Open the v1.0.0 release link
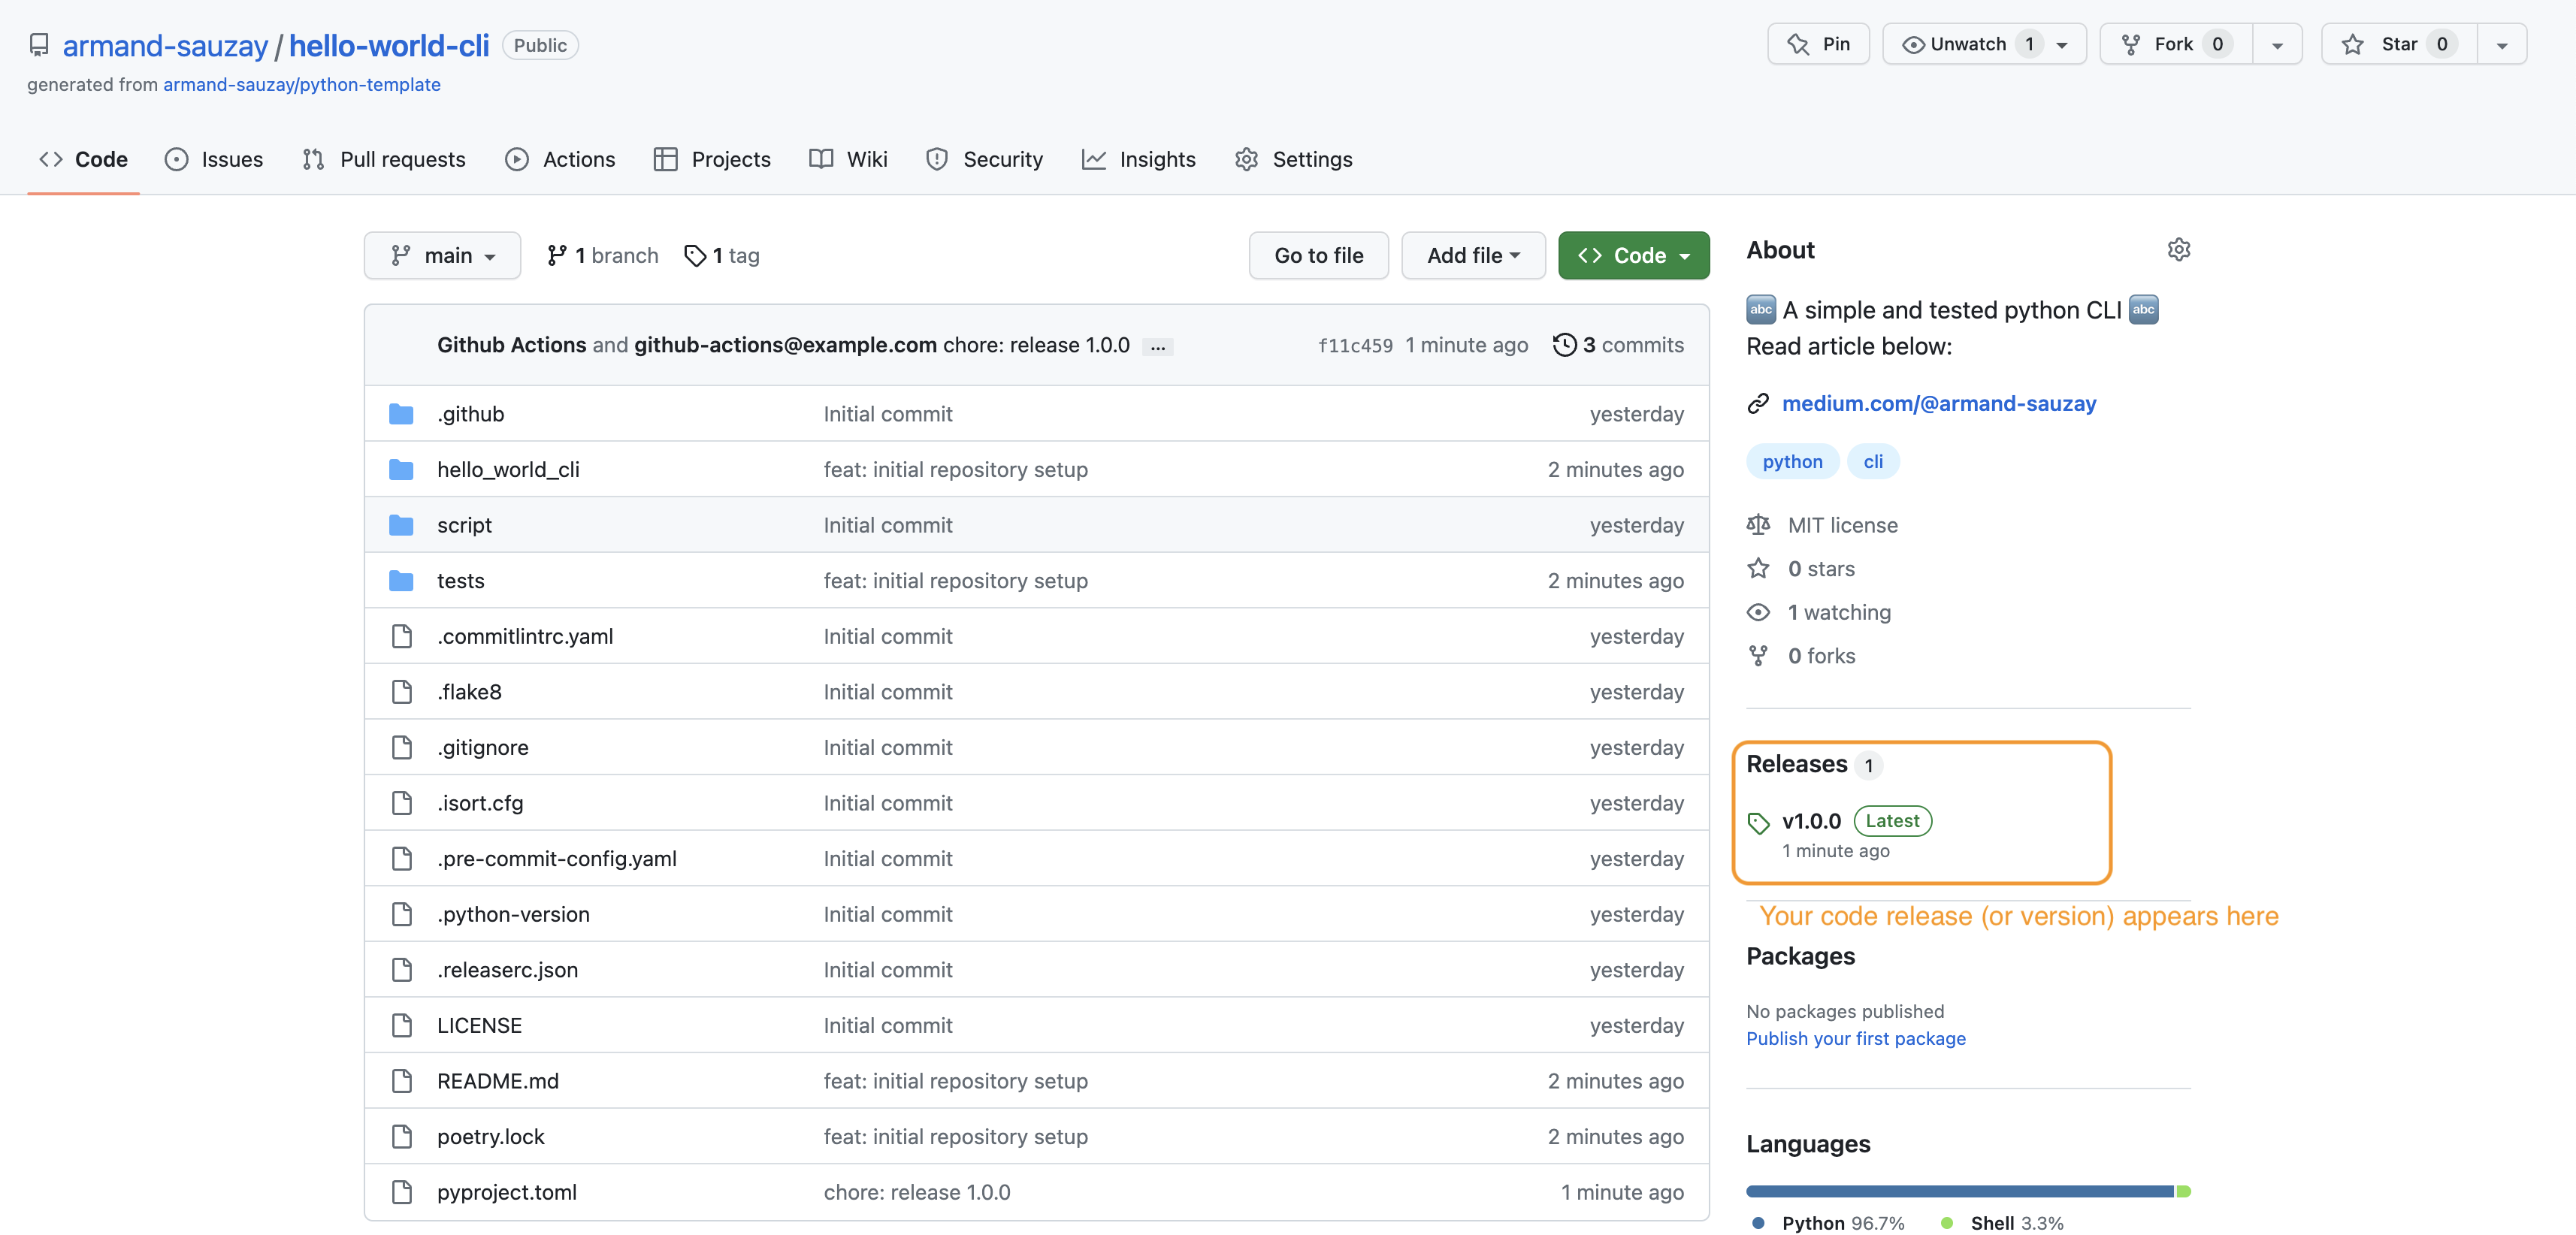 1811,822
